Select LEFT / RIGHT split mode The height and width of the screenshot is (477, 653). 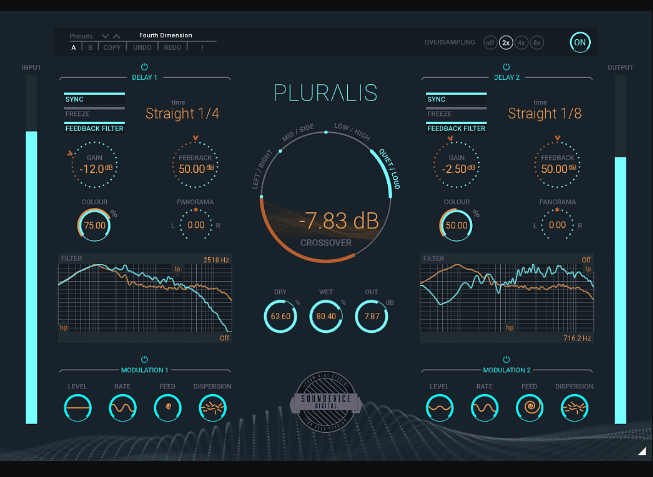pyautogui.click(x=262, y=169)
